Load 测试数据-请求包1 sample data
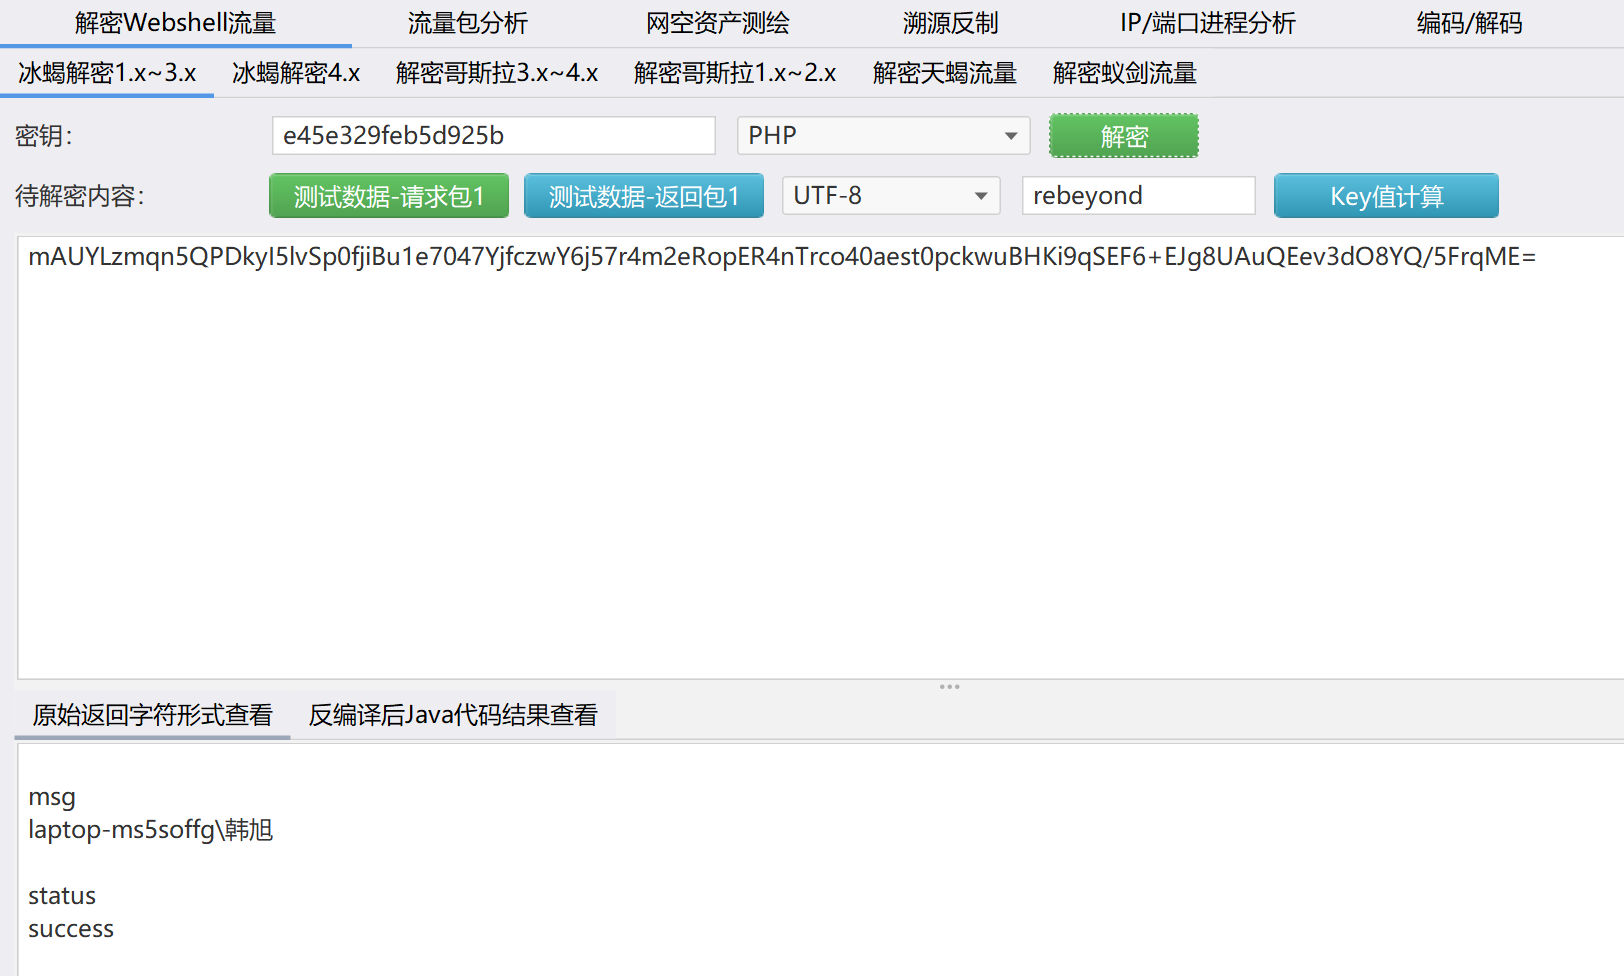The width and height of the screenshot is (1624, 976). pos(389,196)
